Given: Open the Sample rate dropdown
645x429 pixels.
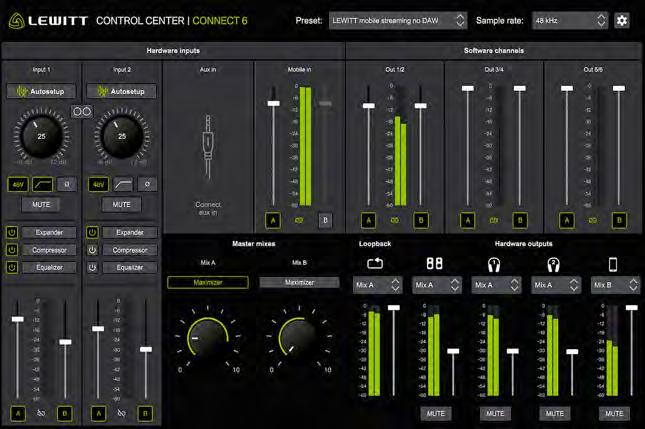Looking at the screenshot, I should point(570,20).
